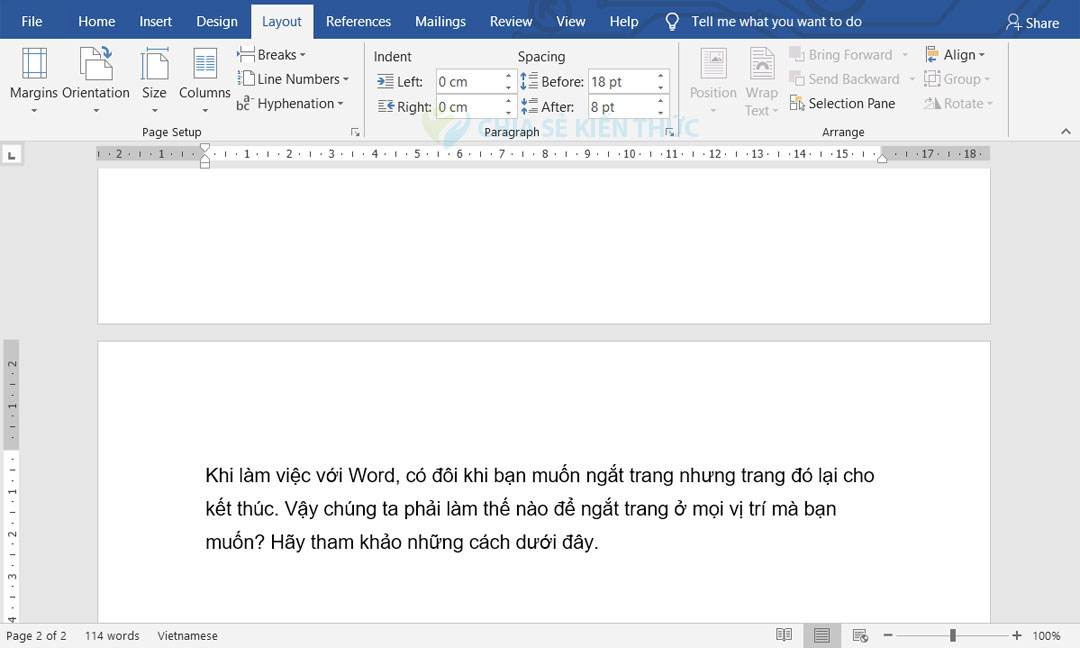Open the Page Setup dialog launcher
This screenshot has width=1080, height=648.
point(355,131)
